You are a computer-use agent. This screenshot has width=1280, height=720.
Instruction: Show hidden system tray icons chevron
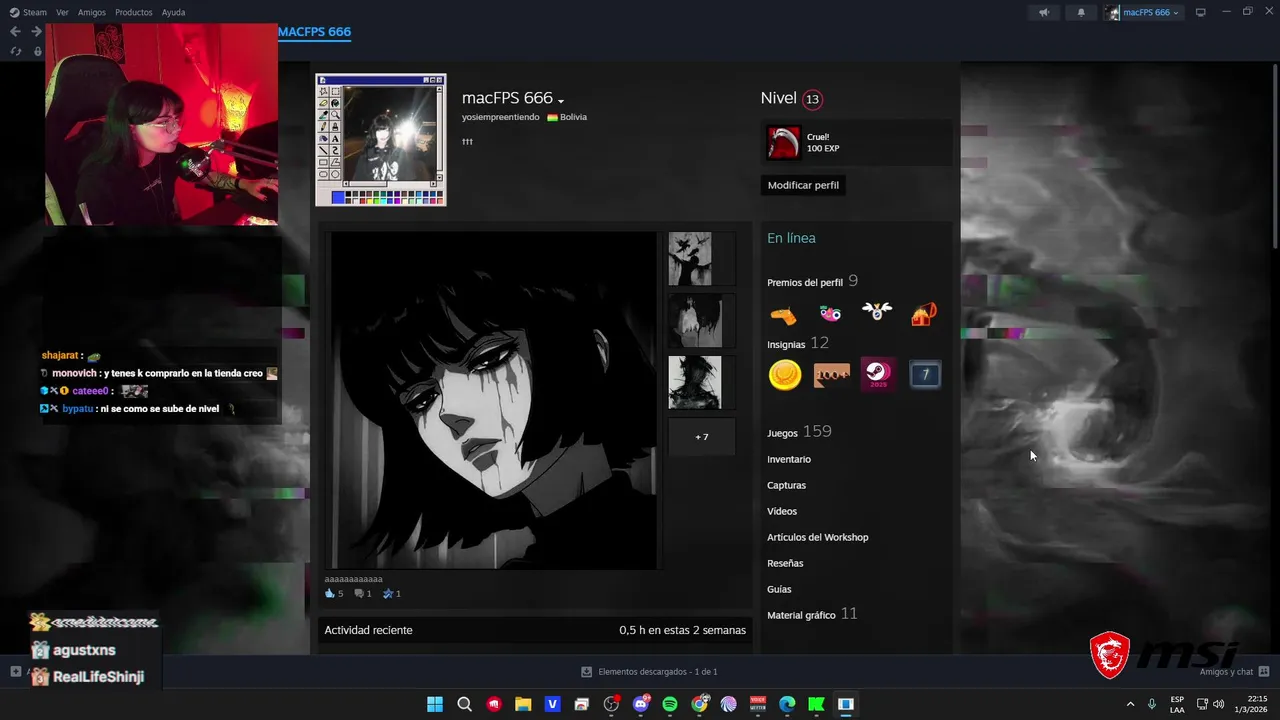coord(1131,704)
